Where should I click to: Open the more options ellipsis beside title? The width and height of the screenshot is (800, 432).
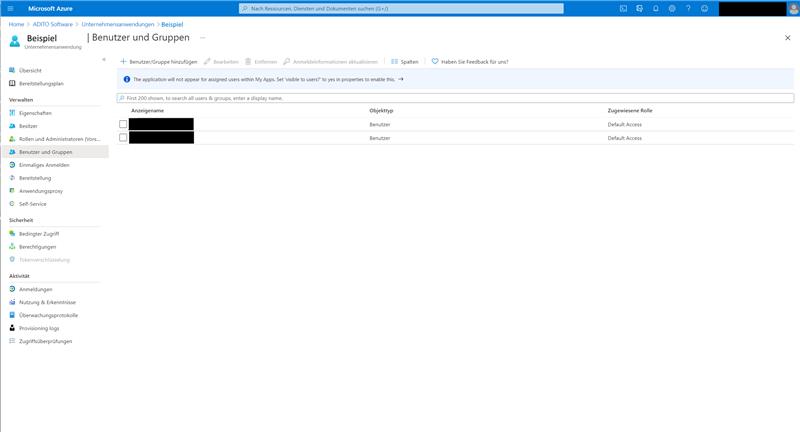pos(203,38)
